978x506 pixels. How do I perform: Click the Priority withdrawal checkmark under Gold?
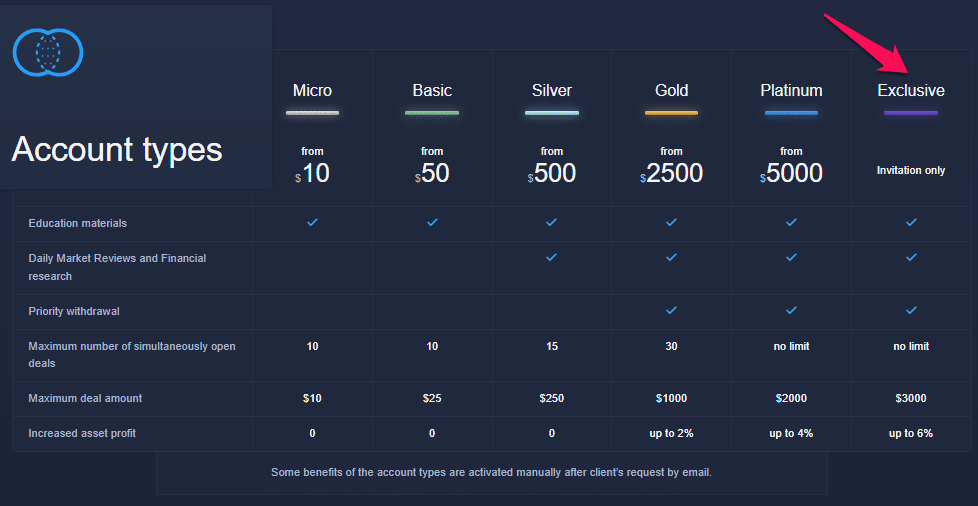click(x=671, y=310)
